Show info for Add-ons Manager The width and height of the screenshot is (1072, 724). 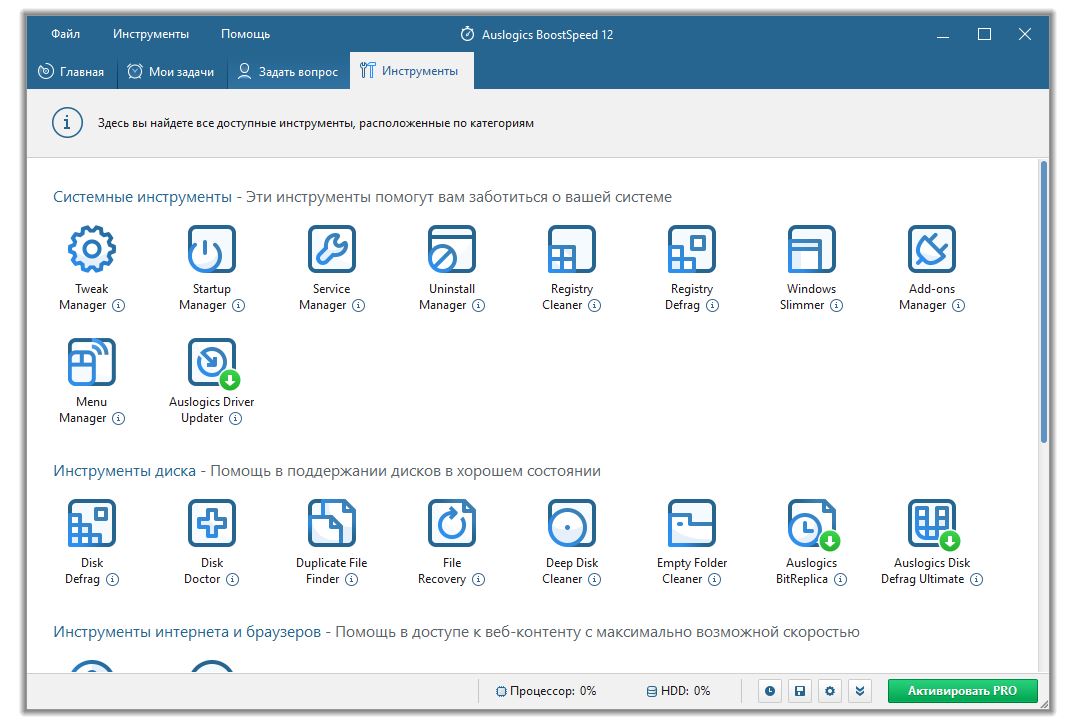point(959,306)
